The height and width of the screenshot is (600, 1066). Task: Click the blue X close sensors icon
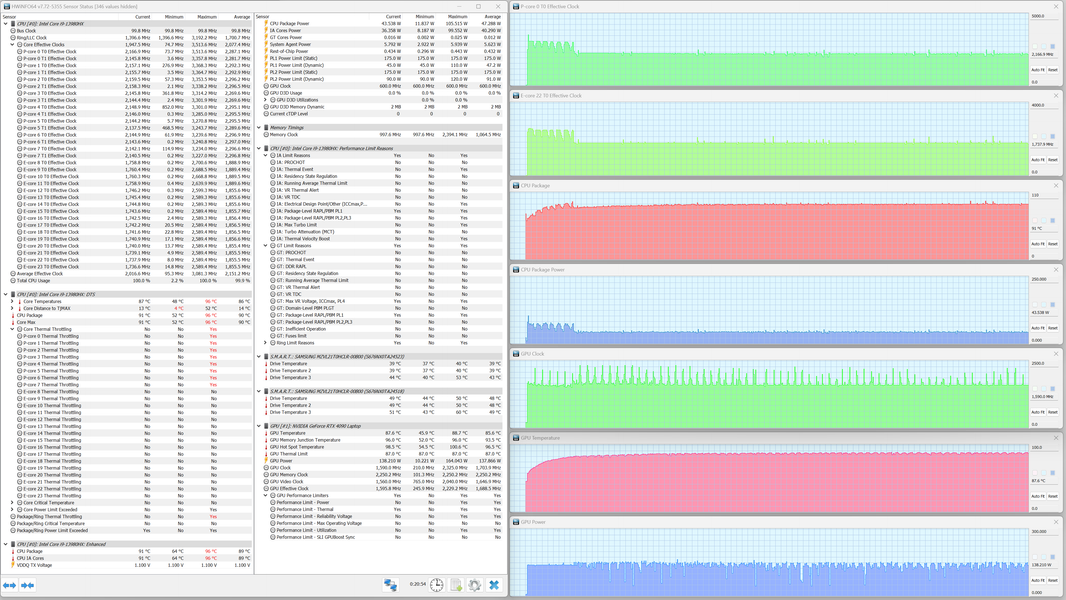pyautogui.click(x=494, y=585)
